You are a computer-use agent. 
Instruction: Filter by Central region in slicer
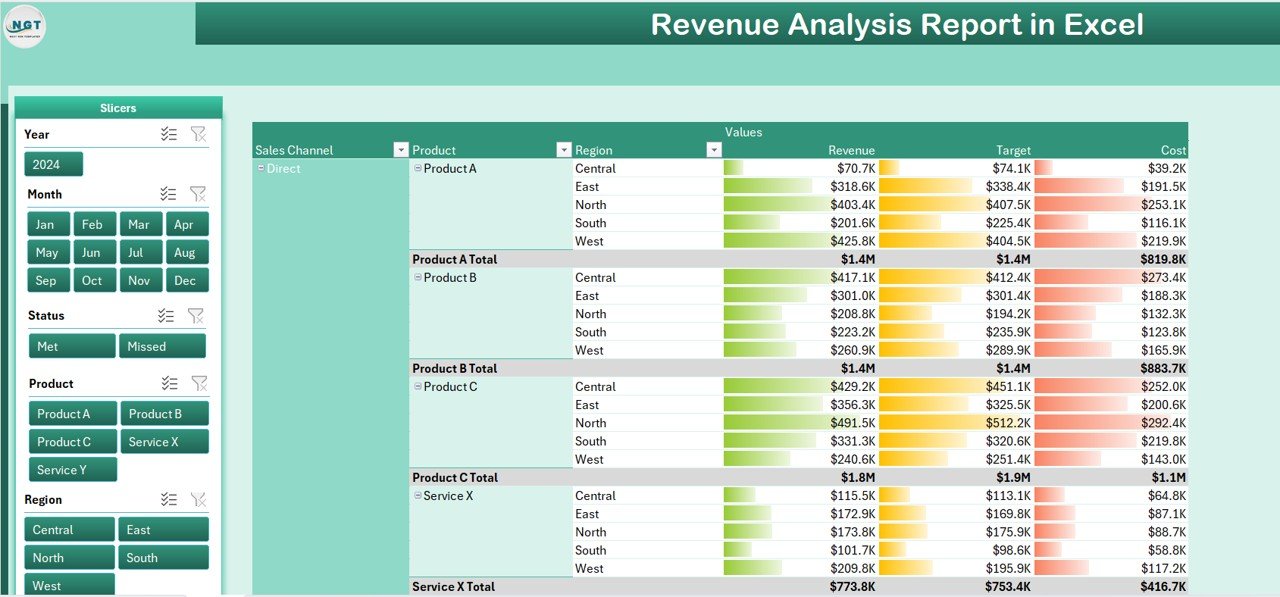70,529
